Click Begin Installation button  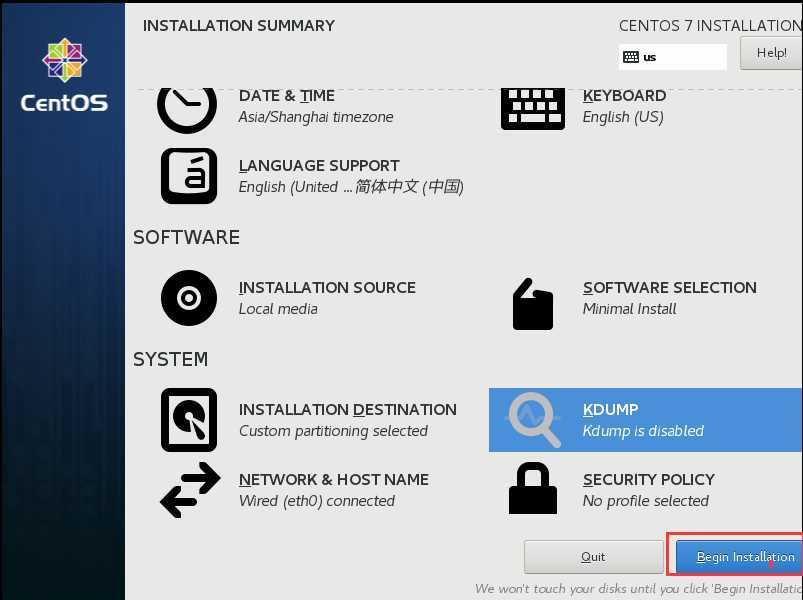click(x=739, y=556)
